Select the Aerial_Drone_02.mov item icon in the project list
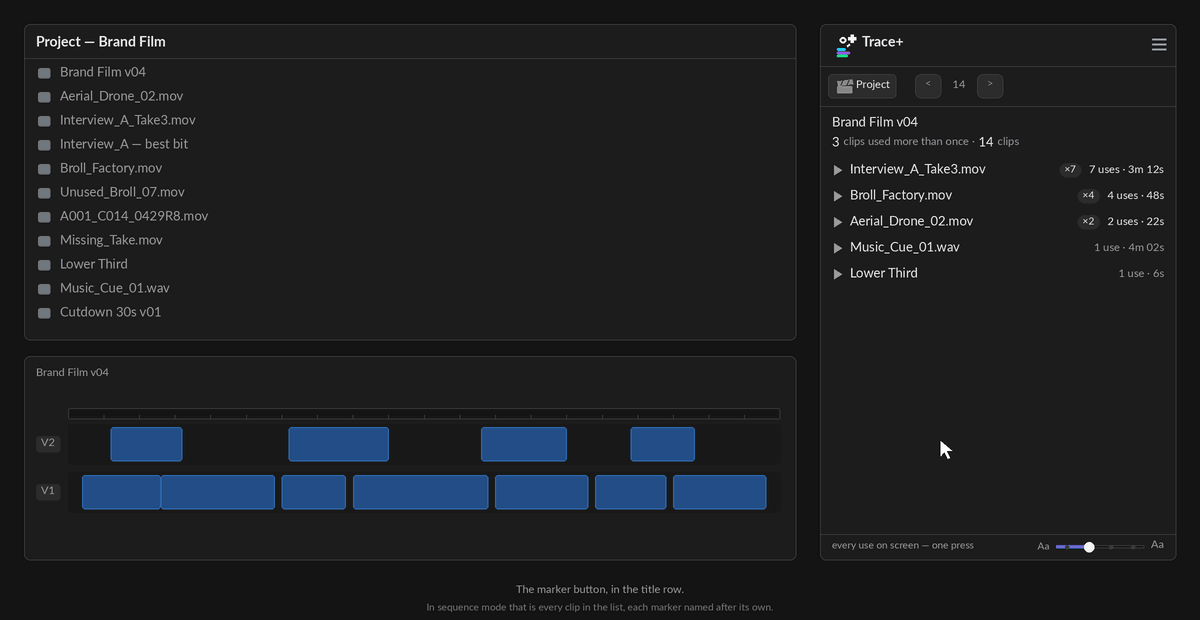The image size is (1200, 620). (x=44, y=97)
